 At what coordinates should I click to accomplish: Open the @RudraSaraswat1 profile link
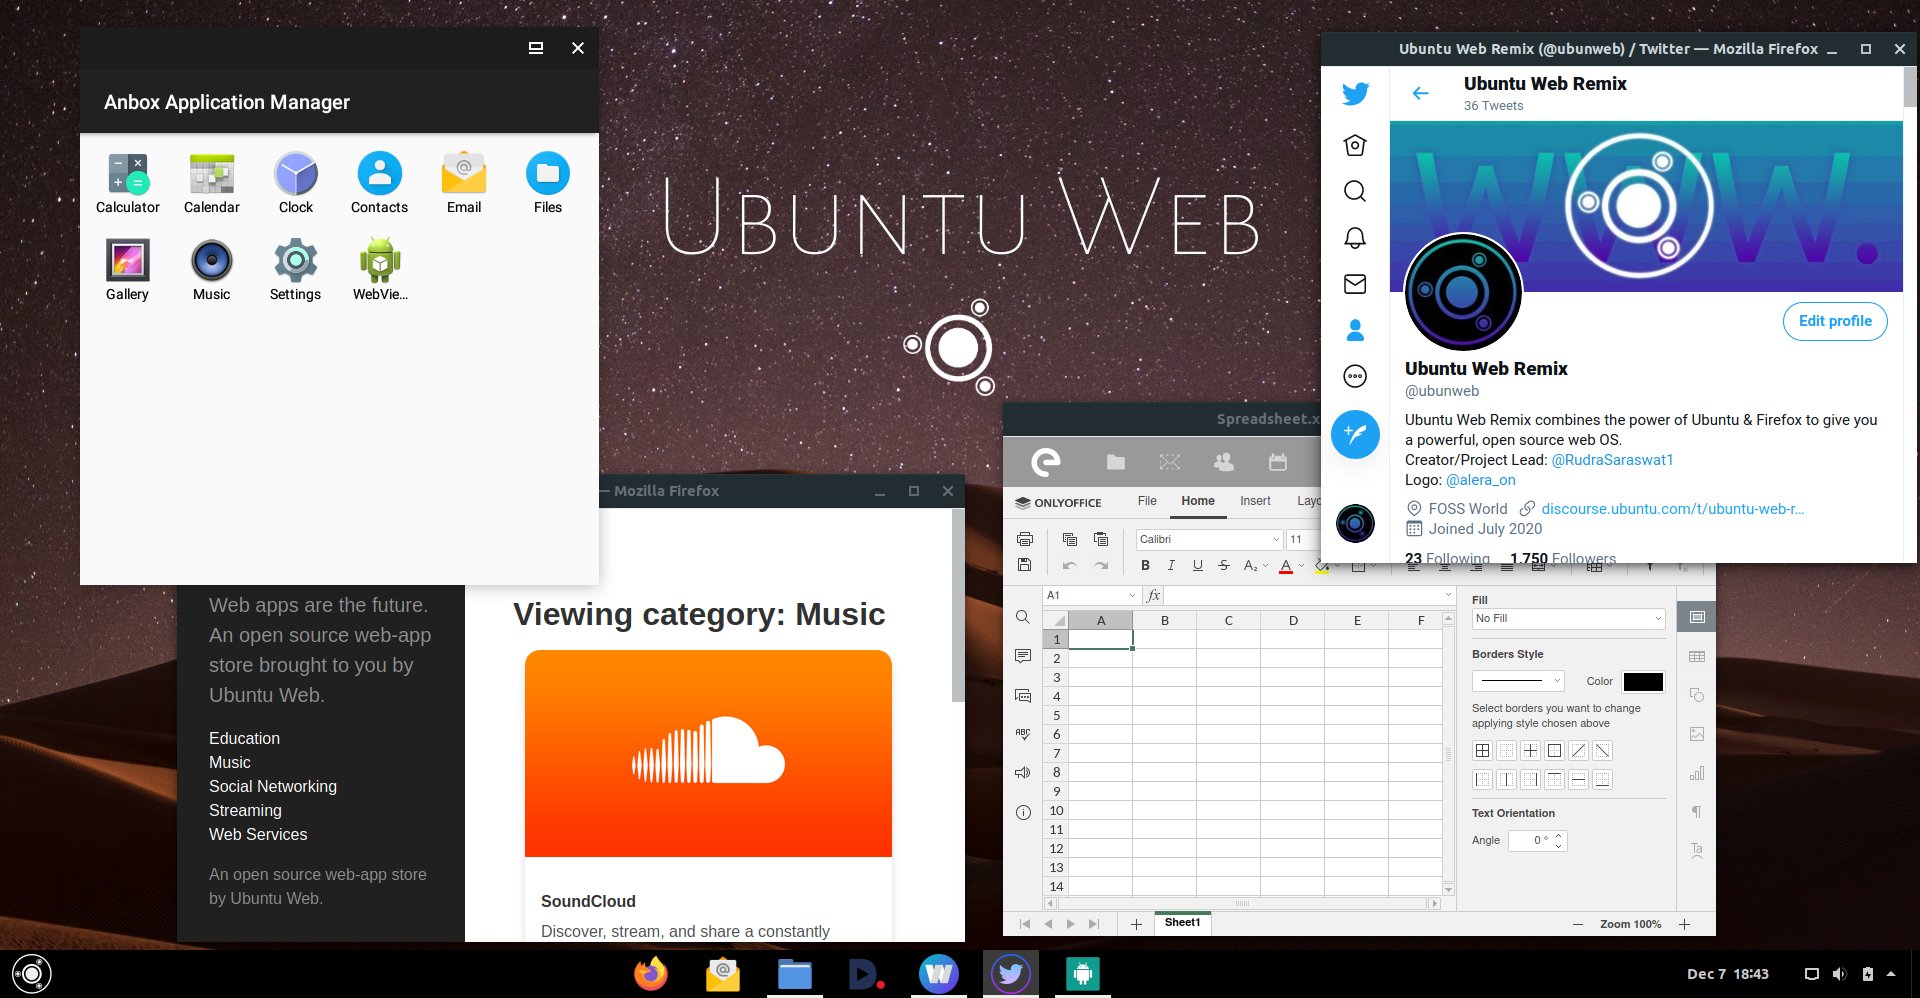[x=1612, y=460]
